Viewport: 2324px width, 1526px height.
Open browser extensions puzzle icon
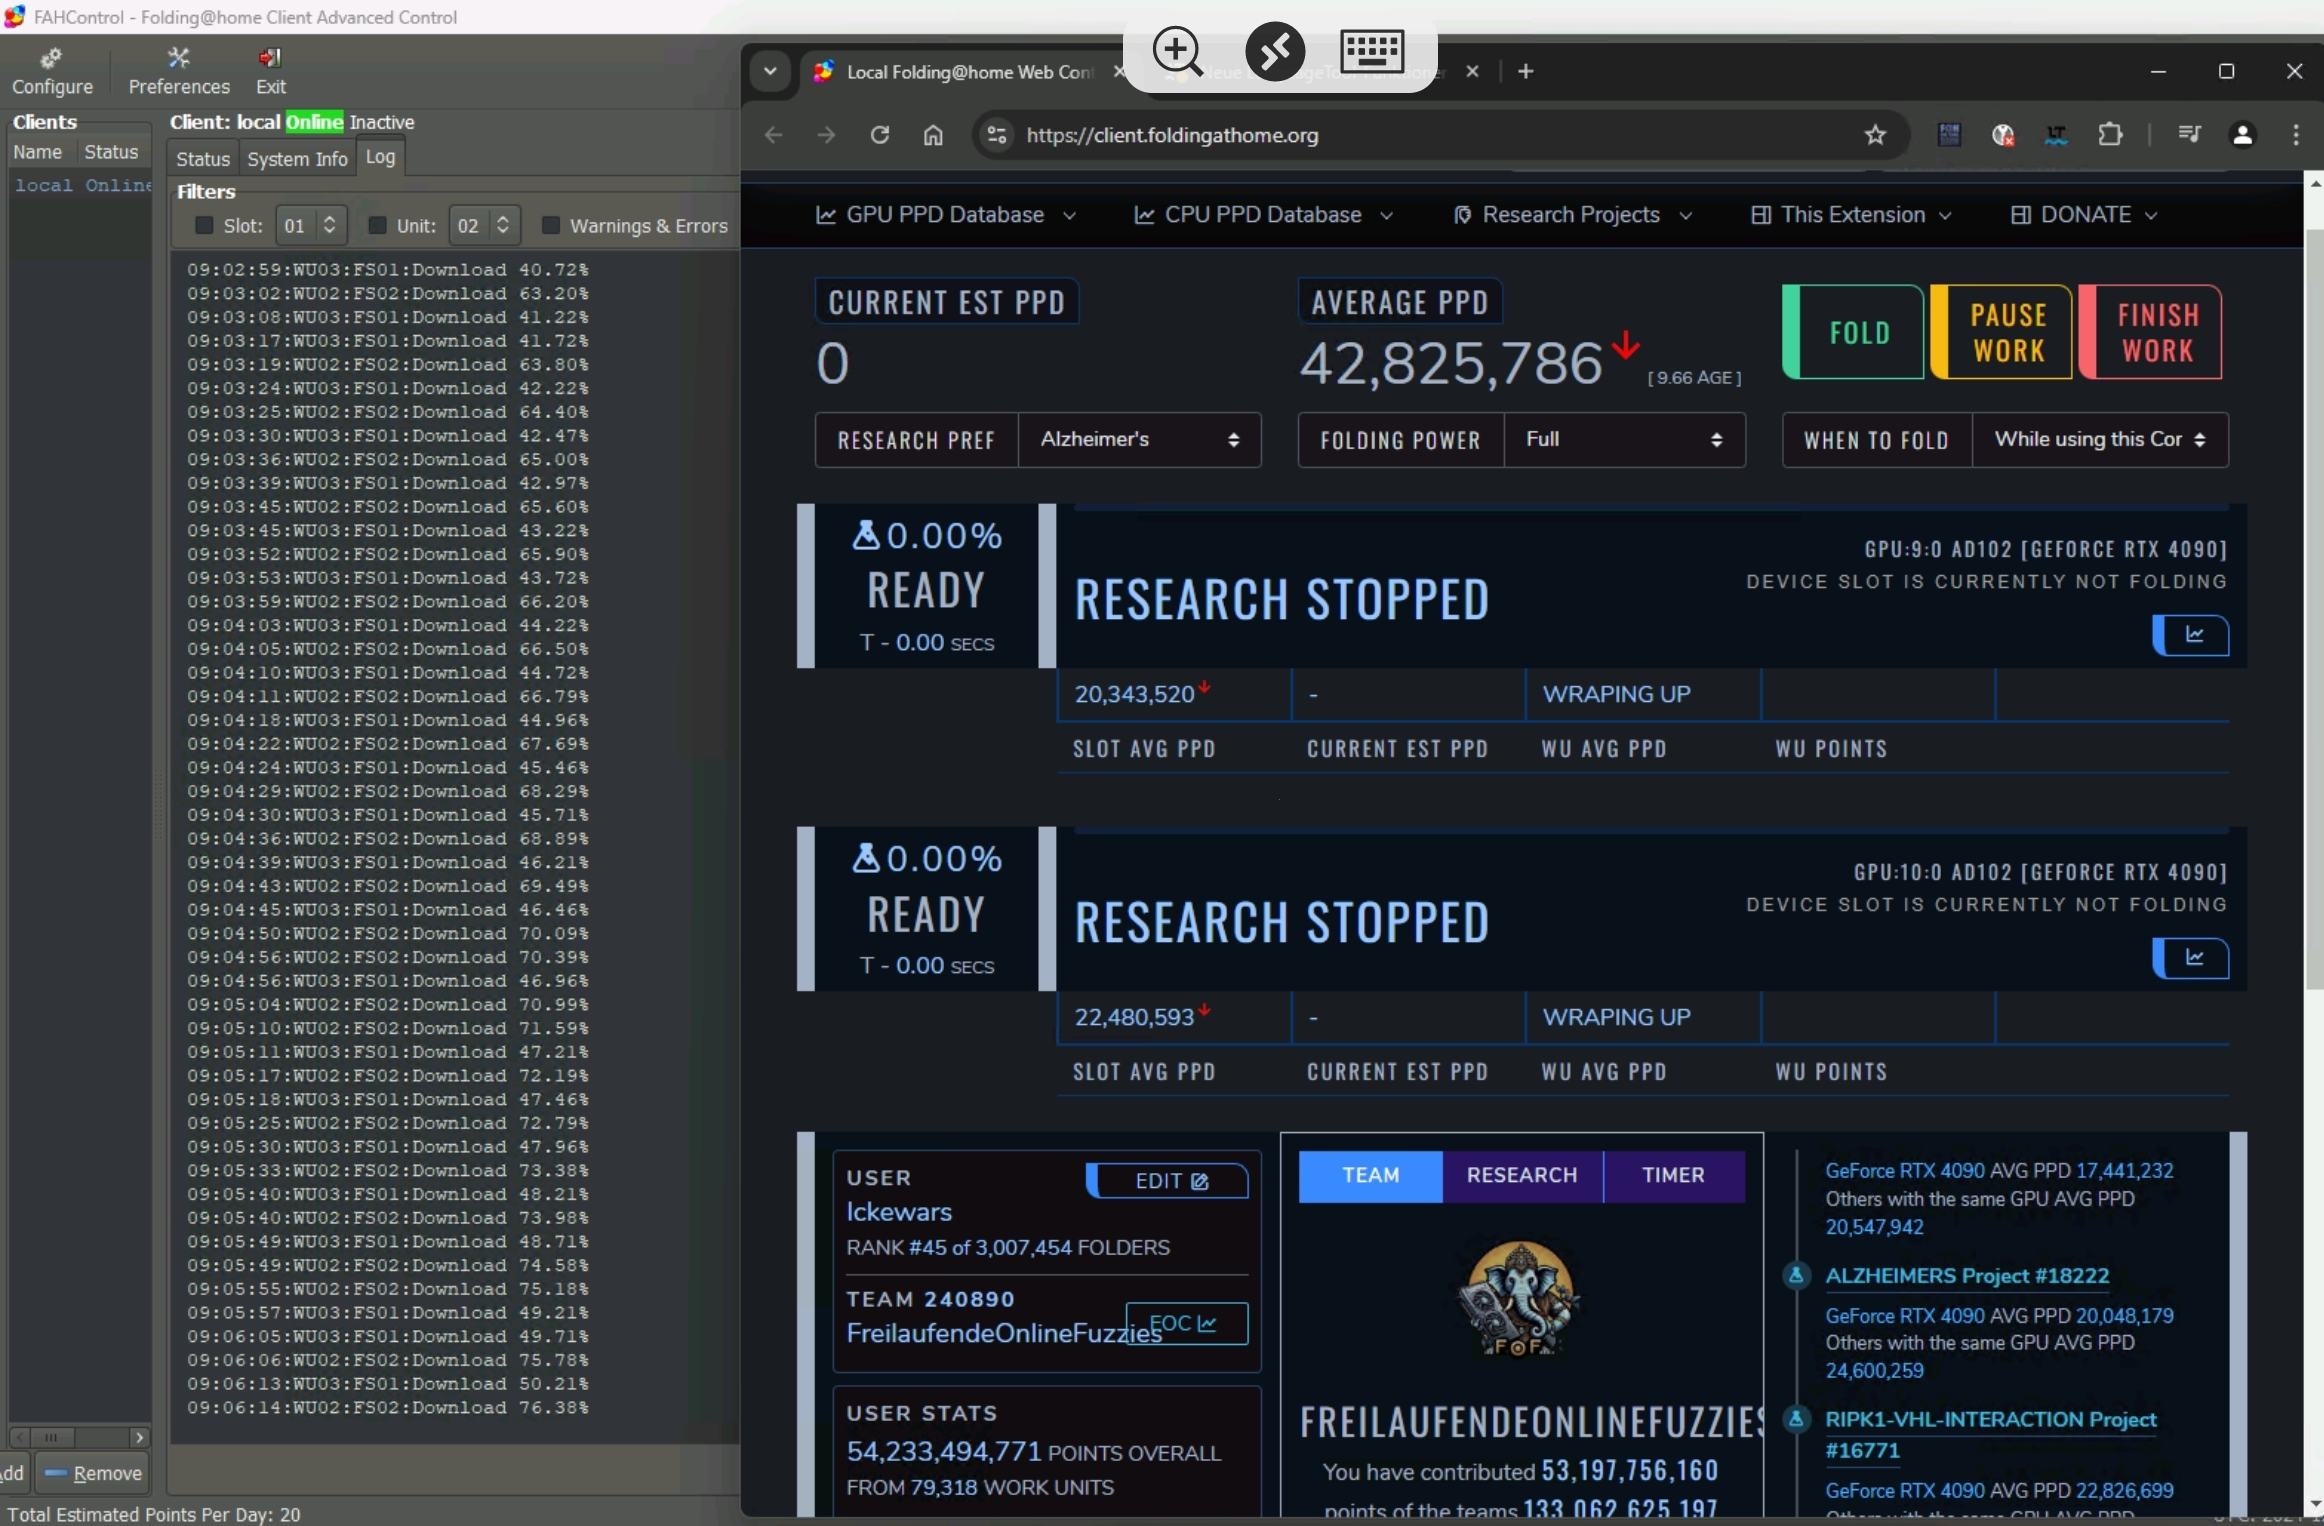2110,135
